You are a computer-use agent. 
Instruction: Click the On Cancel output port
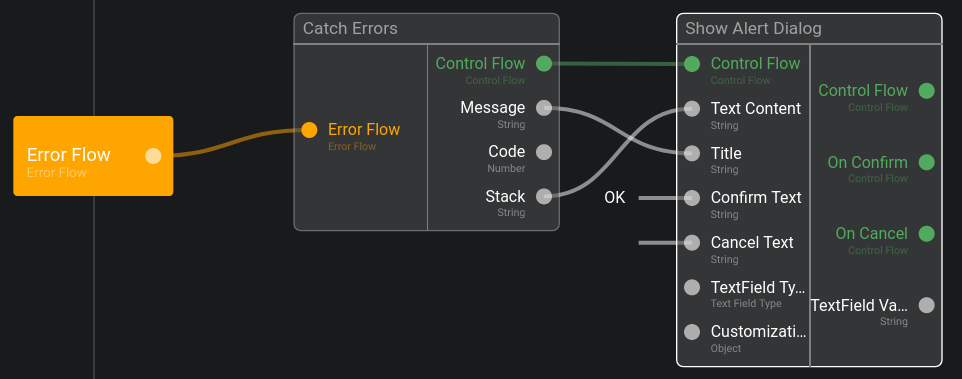926,234
